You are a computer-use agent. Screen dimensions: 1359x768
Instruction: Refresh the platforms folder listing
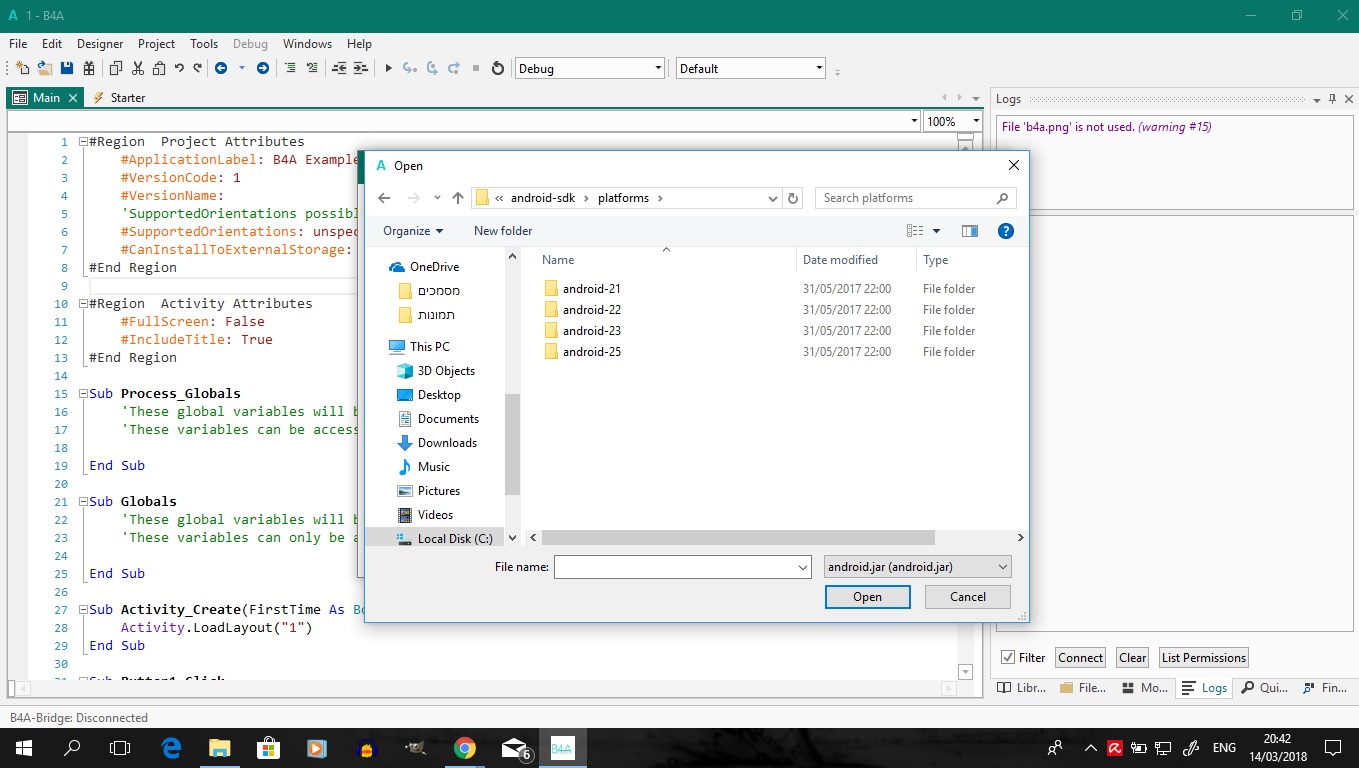[x=793, y=198]
